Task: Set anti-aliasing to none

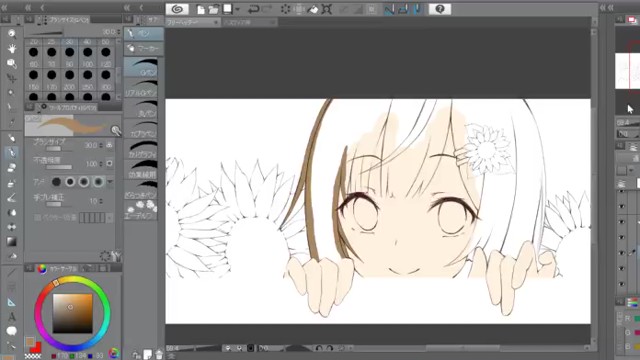Action: point(56,182)
